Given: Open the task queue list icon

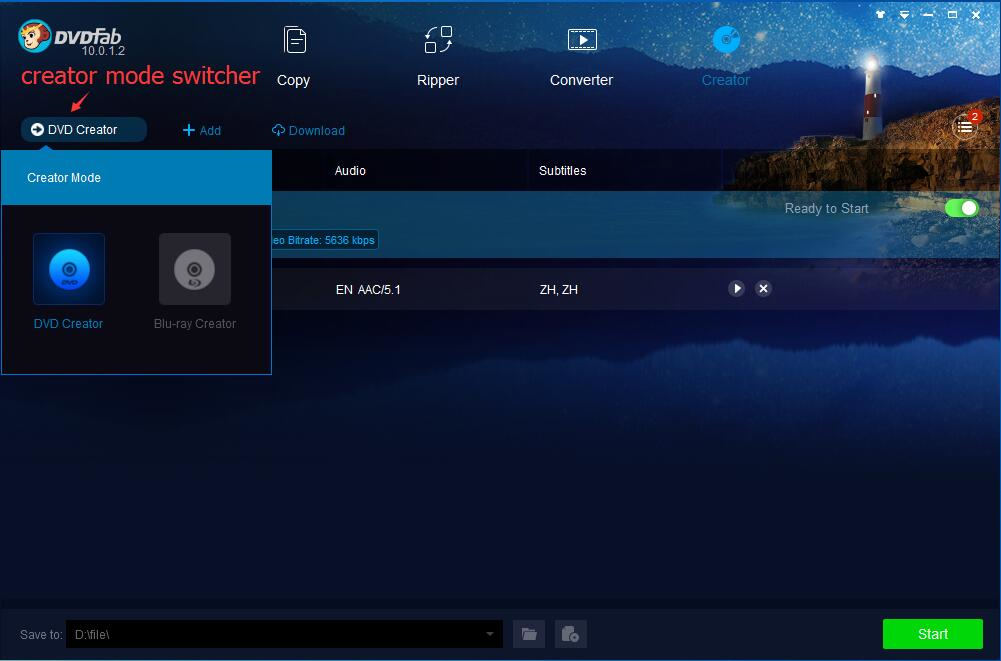Looking at the screenshot, I should point(964,126).
